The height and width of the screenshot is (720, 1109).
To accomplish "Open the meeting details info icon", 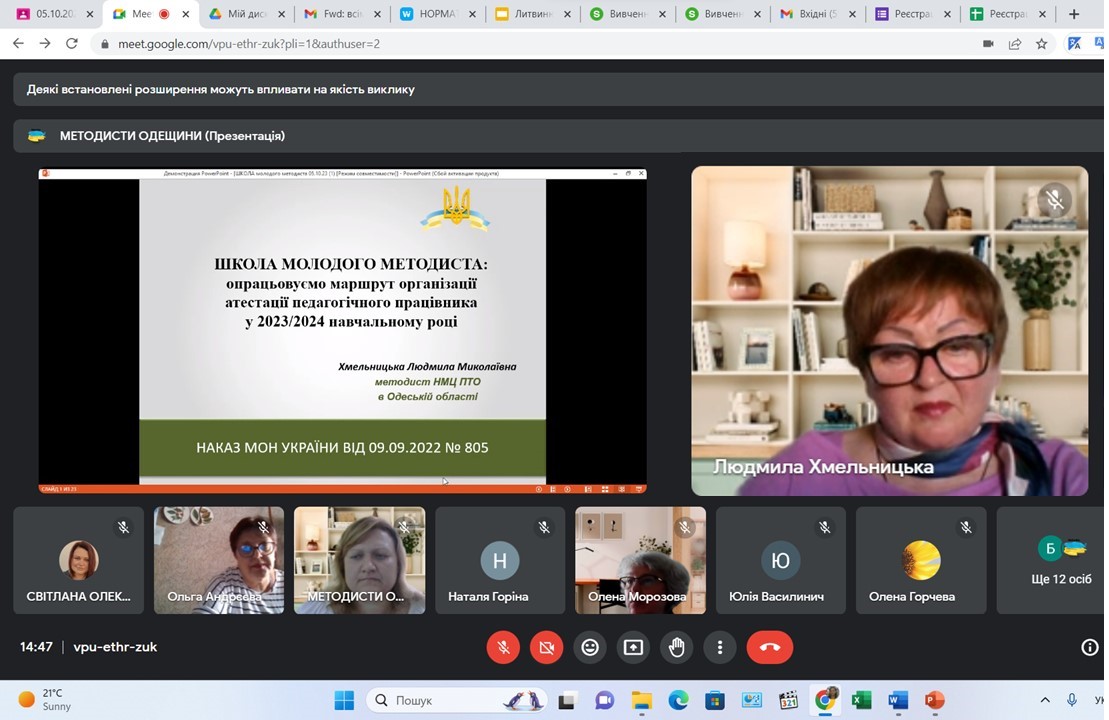I will pyautogui.click(x=1089, y=647).
